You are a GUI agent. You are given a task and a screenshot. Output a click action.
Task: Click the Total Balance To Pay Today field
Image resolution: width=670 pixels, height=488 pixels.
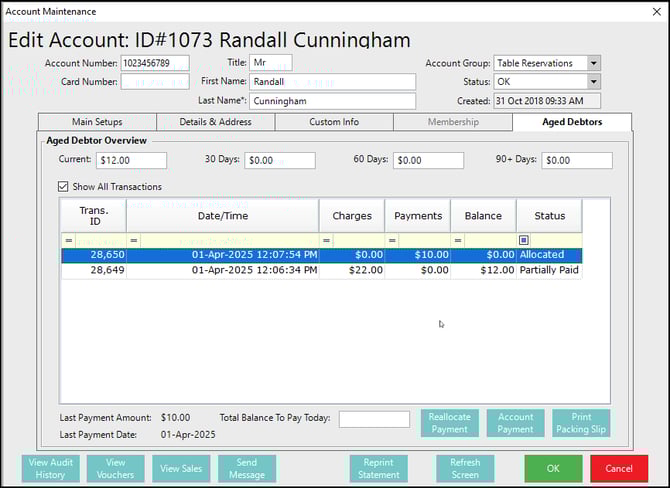(x=374, y=419)
